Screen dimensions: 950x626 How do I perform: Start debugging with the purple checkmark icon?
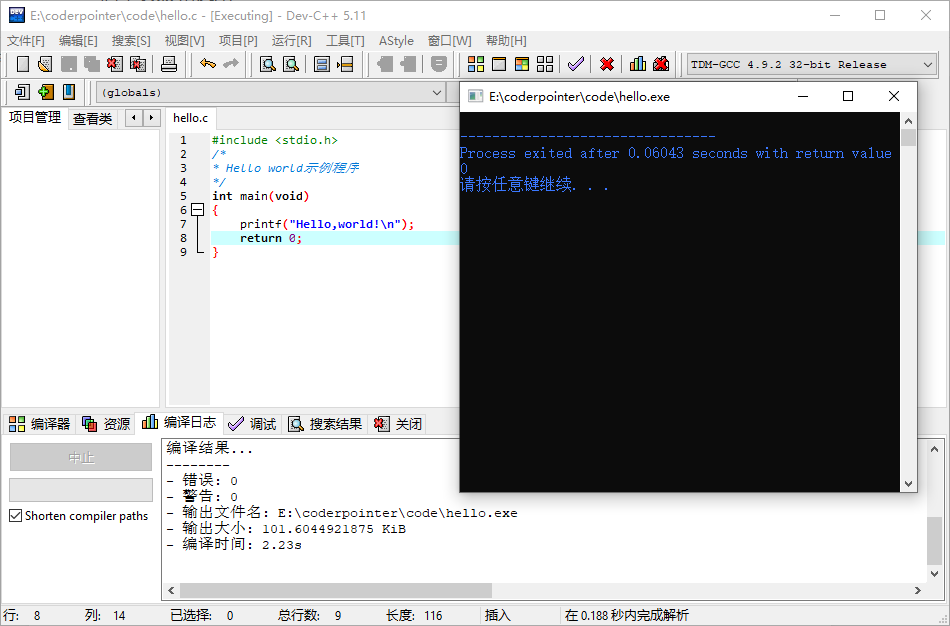click(x=576, y=64)
